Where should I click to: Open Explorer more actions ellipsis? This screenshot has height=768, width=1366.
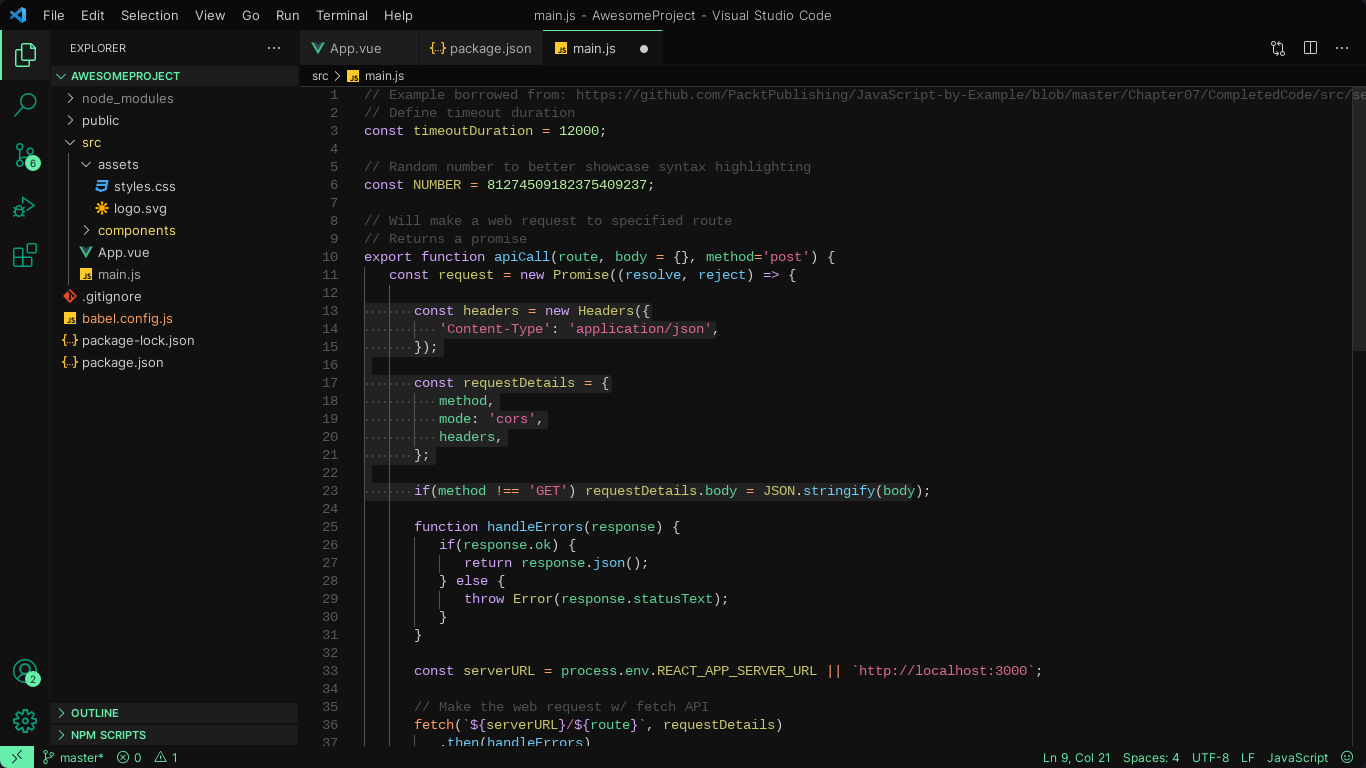point(274,48)
